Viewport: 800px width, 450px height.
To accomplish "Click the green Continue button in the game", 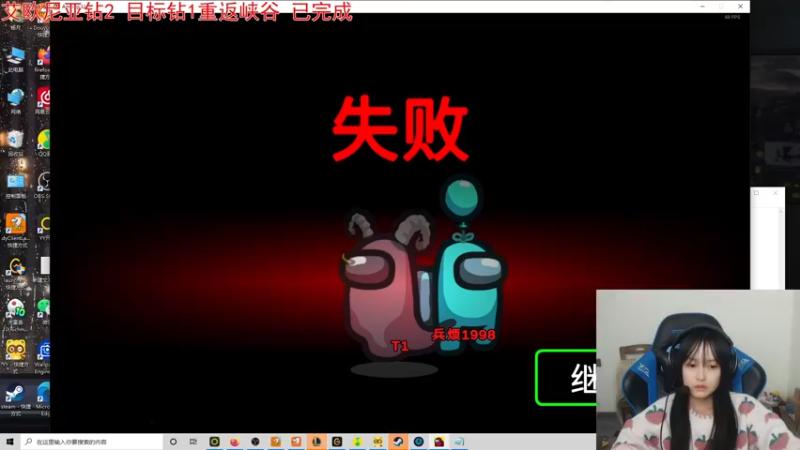I will 566,378.
